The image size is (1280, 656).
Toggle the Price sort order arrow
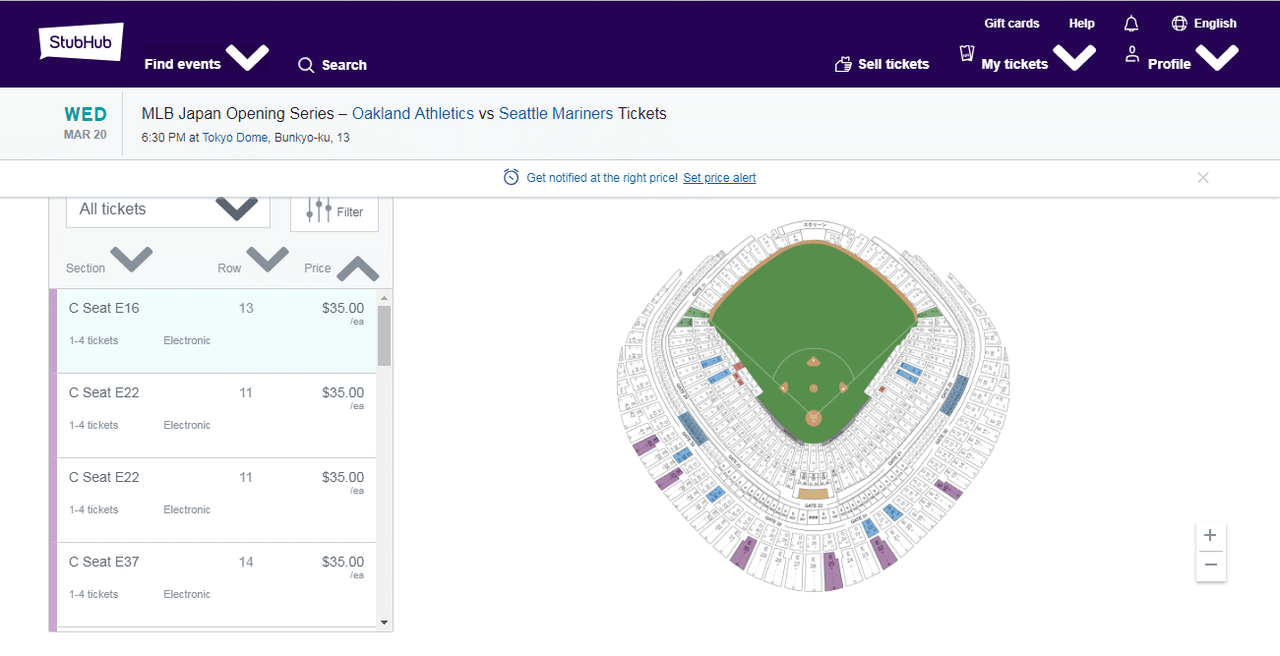click(357, 265)
